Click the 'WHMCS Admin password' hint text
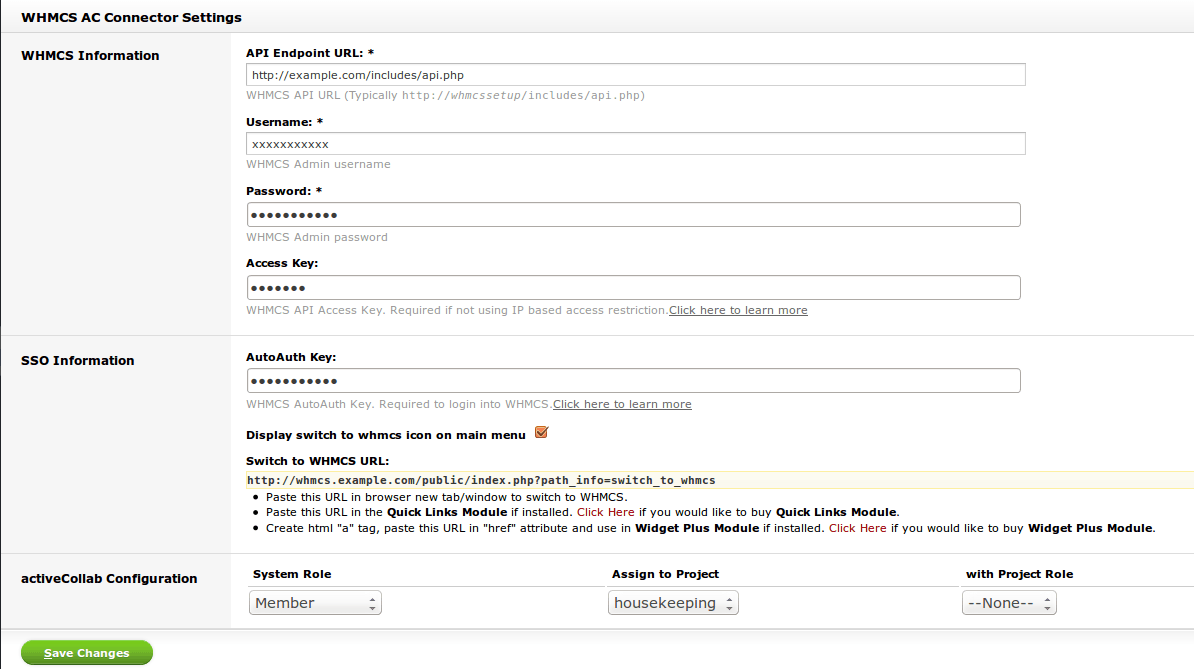Screen dimensions: 1194x669 pyautogui.click(x=317, y=237)
